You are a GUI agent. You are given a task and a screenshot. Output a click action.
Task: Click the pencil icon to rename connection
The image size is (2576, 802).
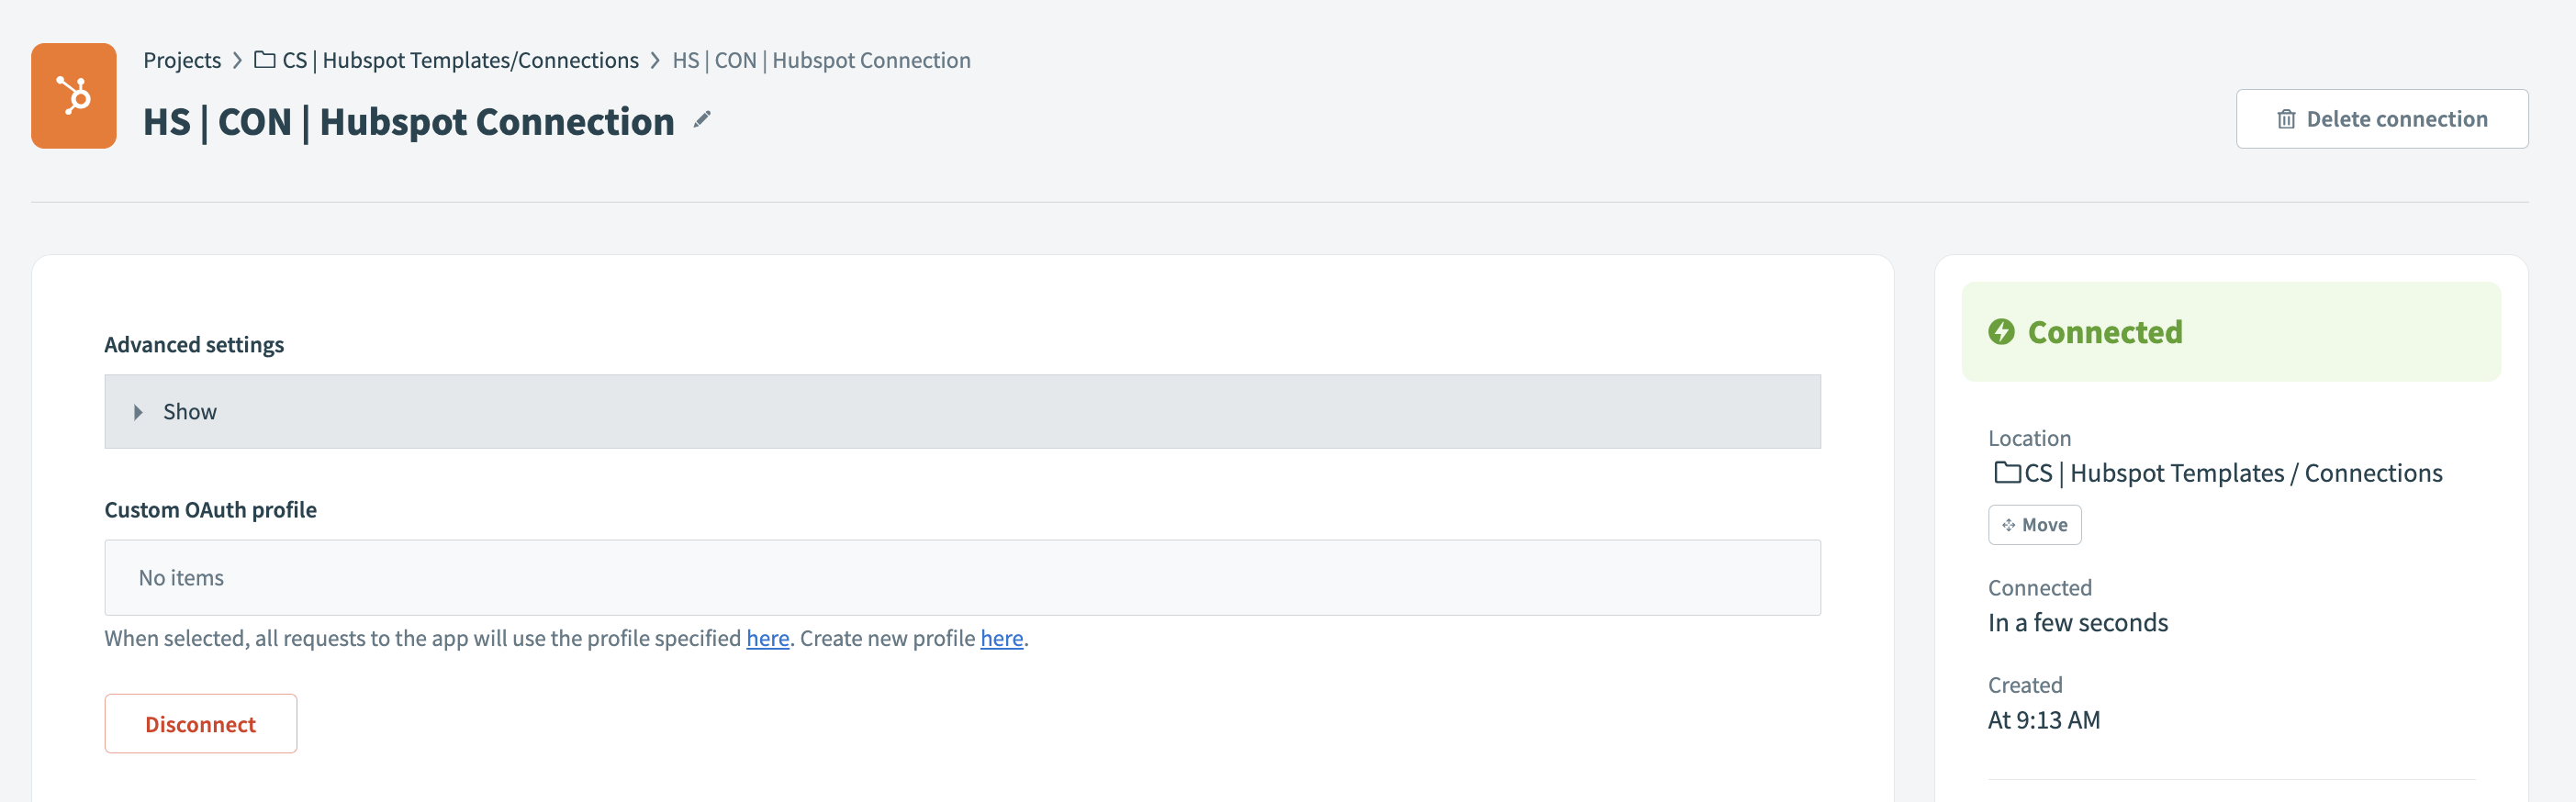tap(702, 120)
